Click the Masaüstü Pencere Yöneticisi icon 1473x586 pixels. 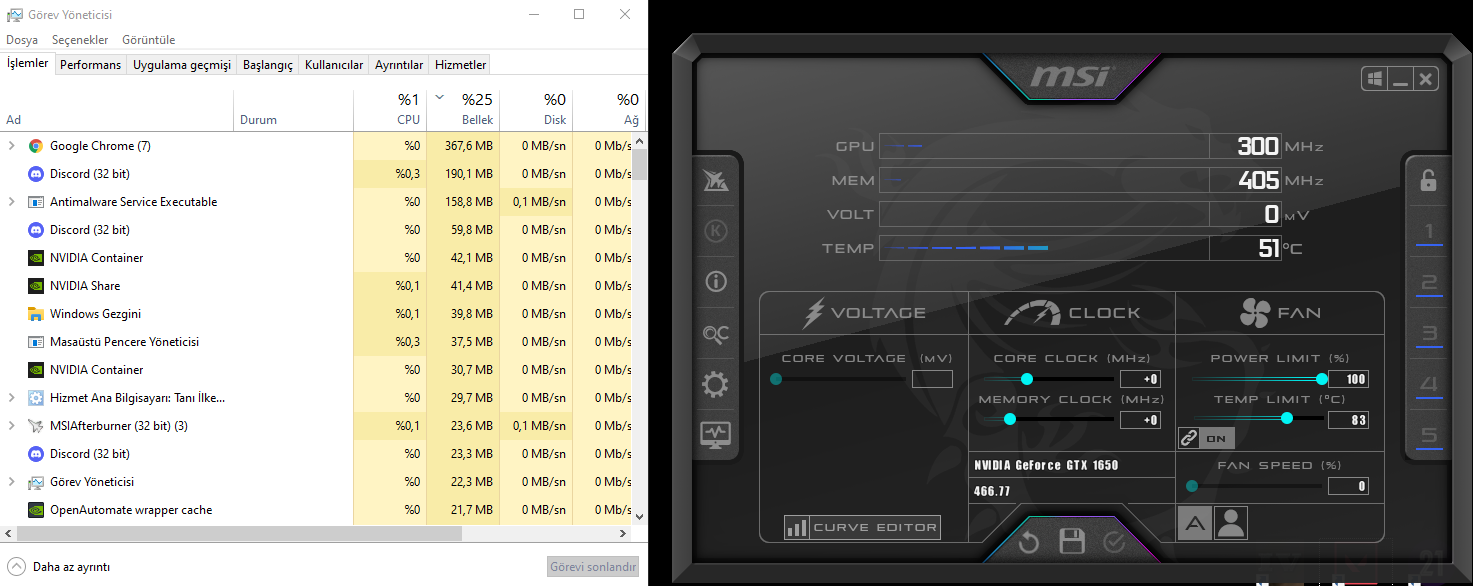click(36, 342)
